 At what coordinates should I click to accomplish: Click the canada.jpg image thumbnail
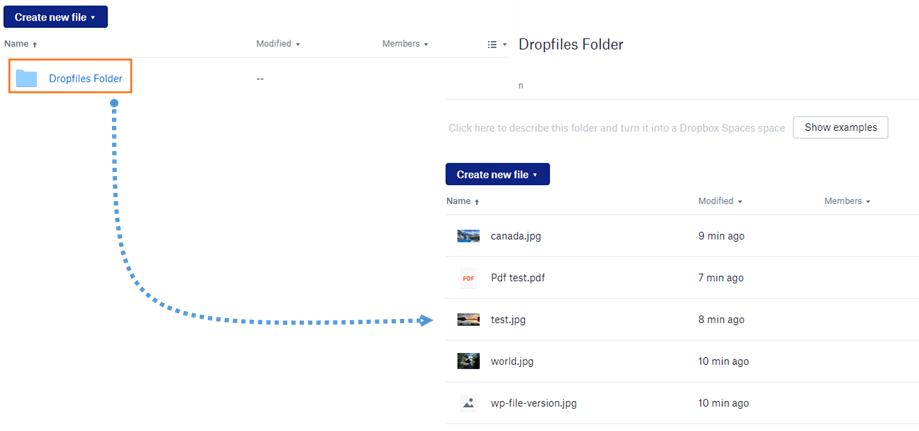tap(468, 236)
